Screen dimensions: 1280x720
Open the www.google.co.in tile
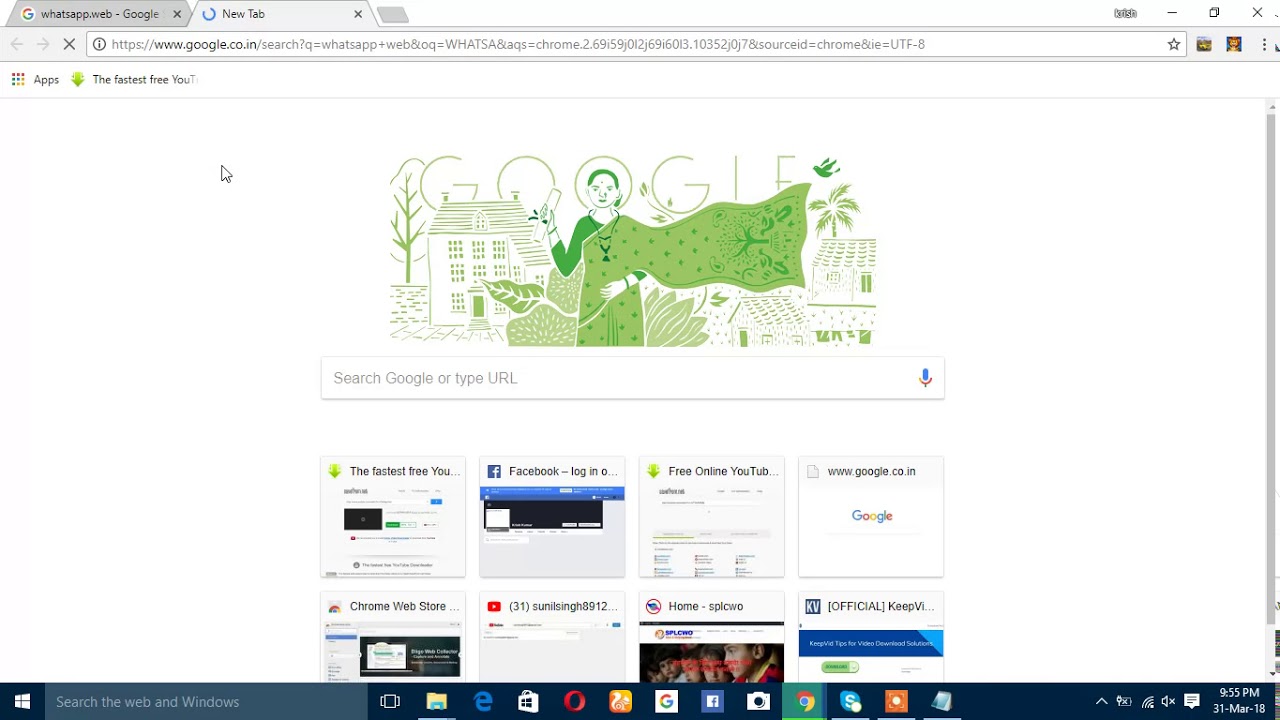tap(871, 517)
